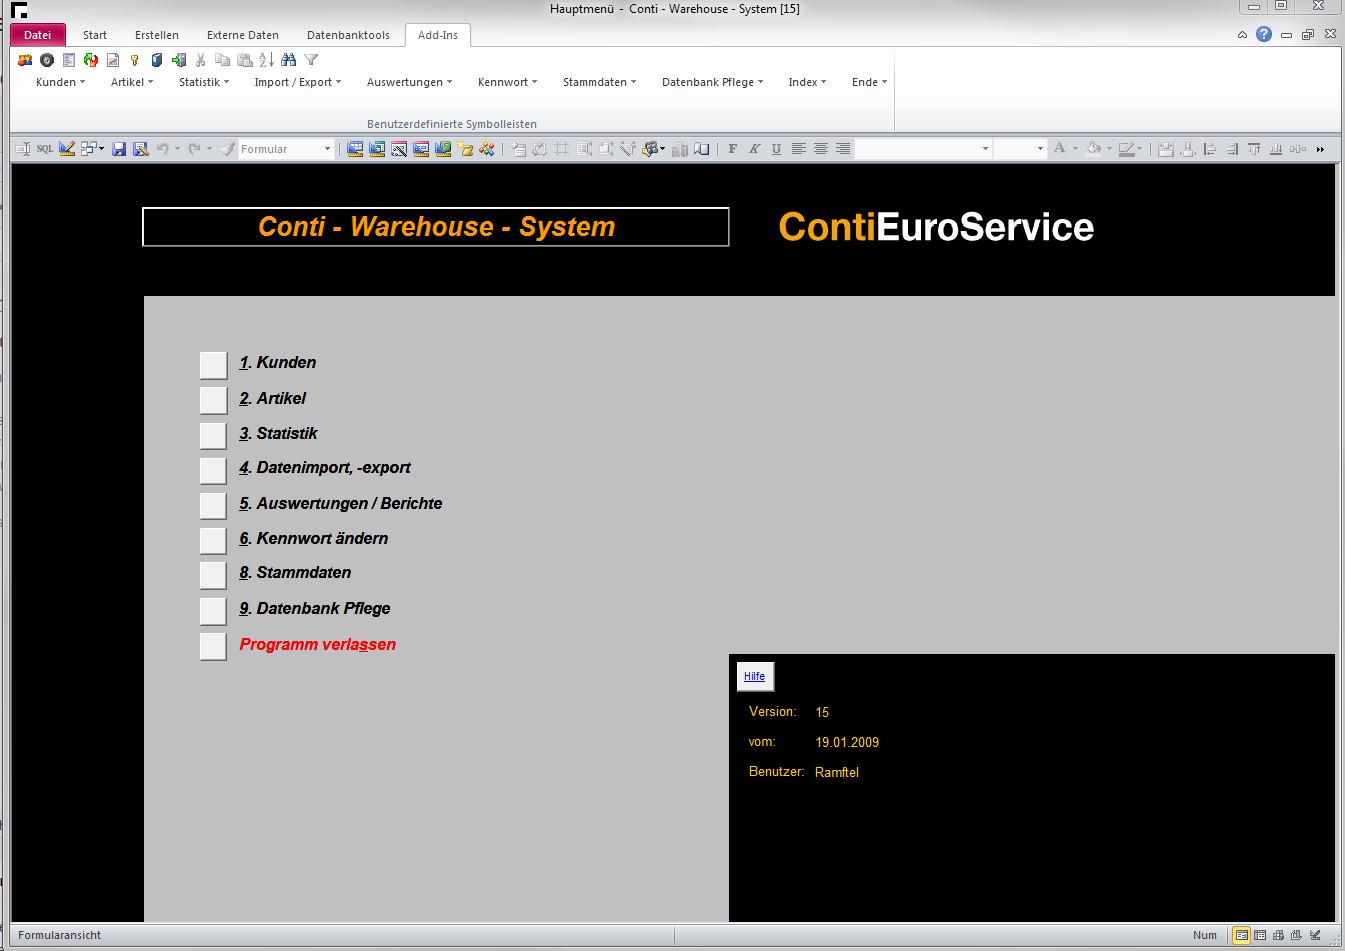
Task: Select the Add-Ins ribbon tab
Action: click(438, 35)
